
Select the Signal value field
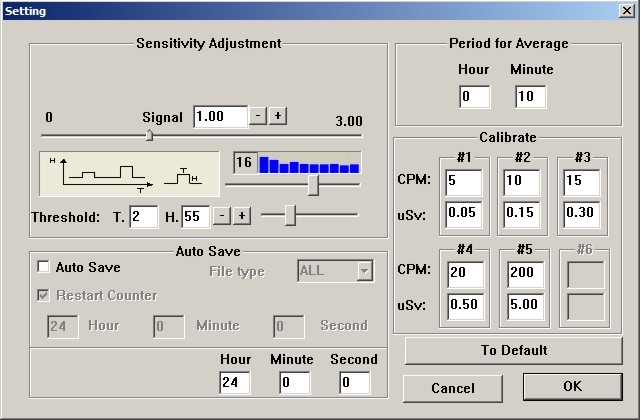219,117
